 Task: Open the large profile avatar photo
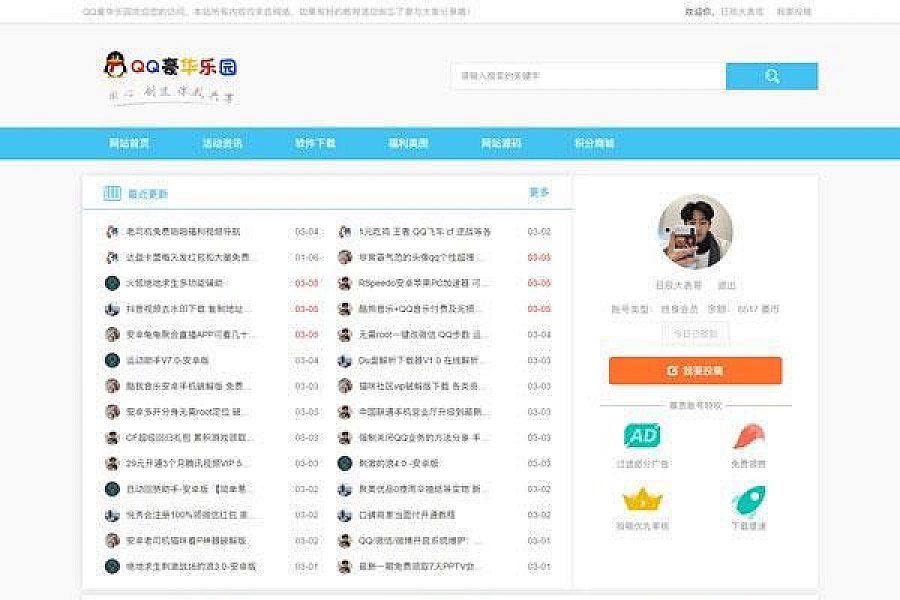pyautogui.click(x=695, y=231)
